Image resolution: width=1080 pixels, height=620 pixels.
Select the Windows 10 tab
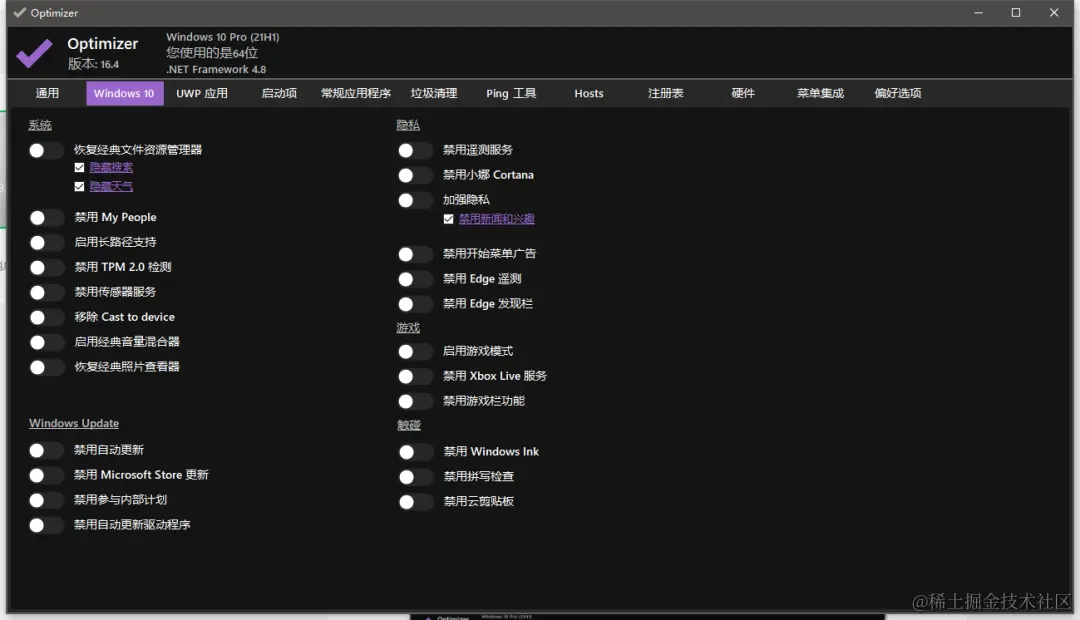124,93
